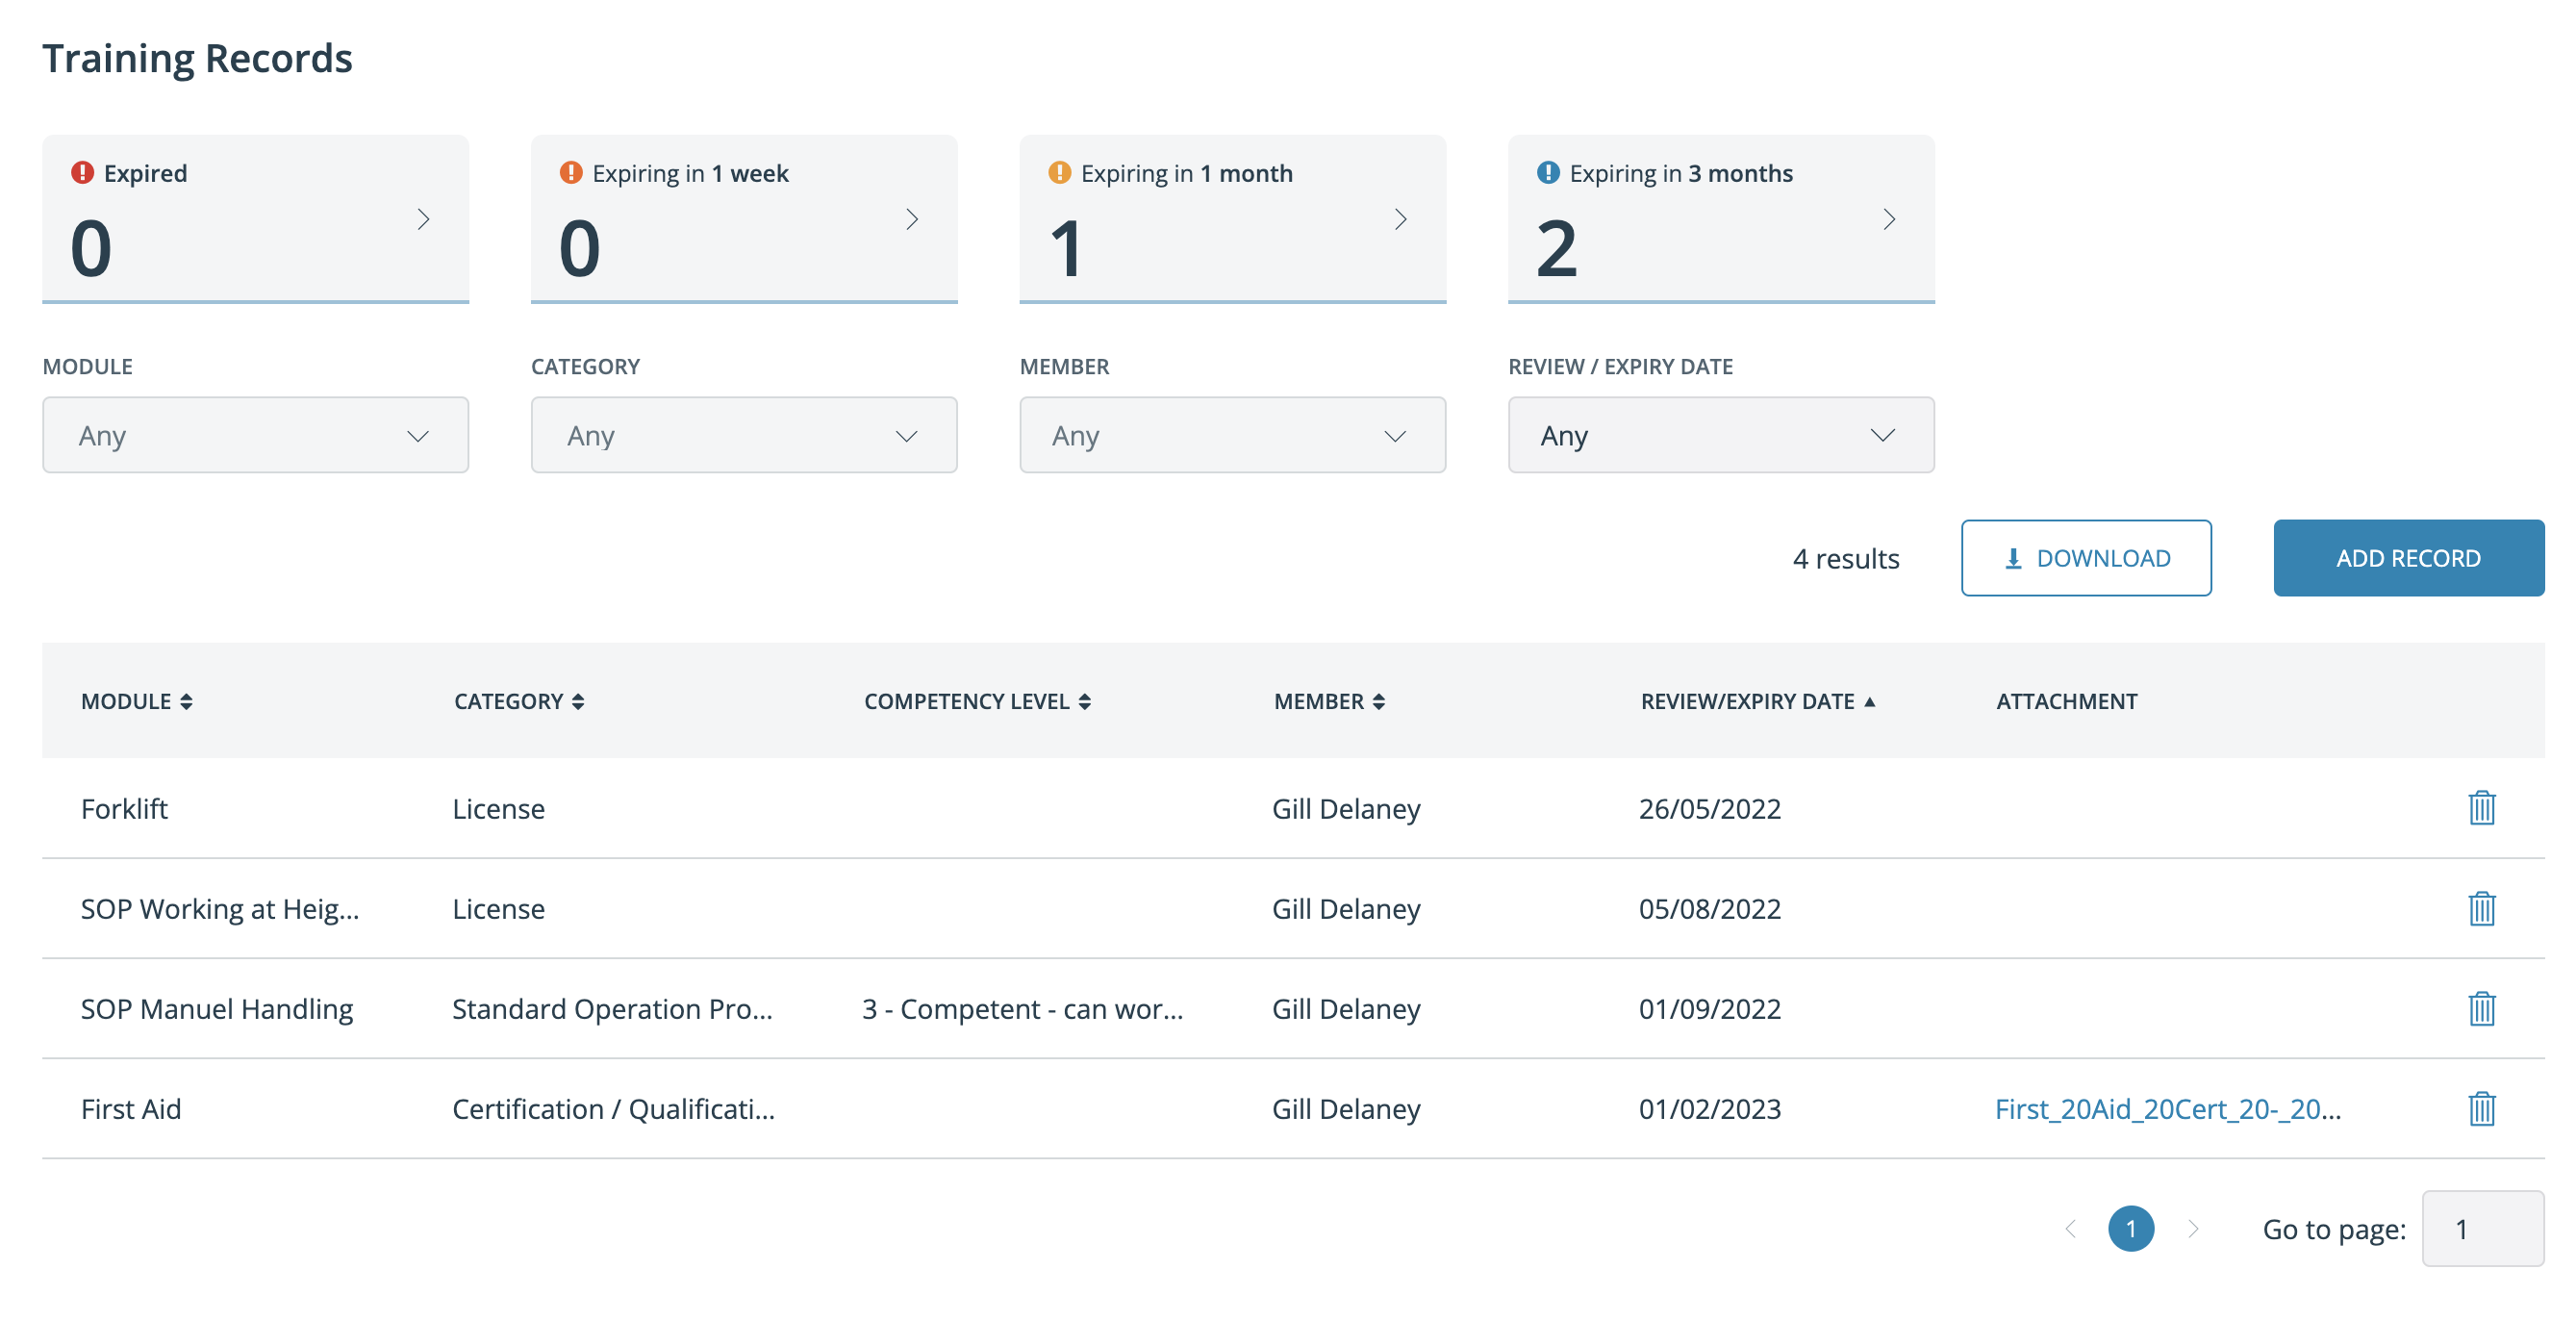Click the 05/08/2022 expiry date

coord(1710,908)
